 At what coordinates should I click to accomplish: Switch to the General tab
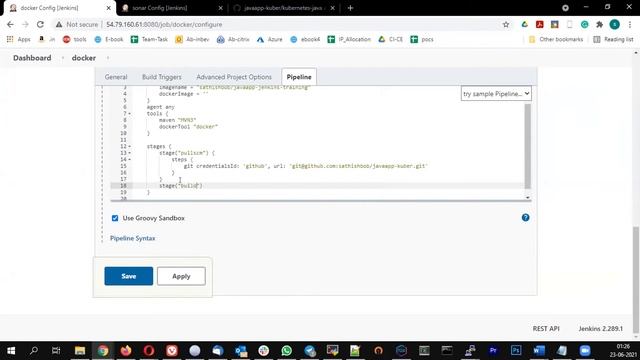coord(116,77)
